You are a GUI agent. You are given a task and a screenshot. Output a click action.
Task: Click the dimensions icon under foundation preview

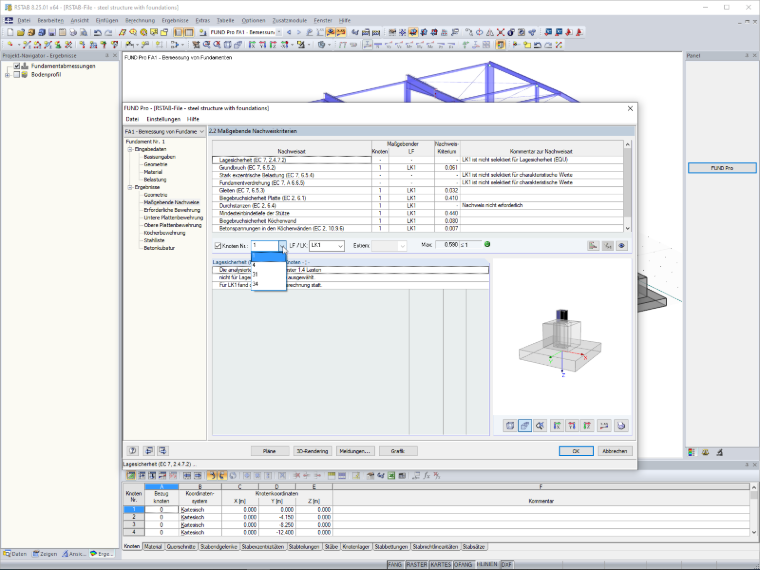[604, 426]
